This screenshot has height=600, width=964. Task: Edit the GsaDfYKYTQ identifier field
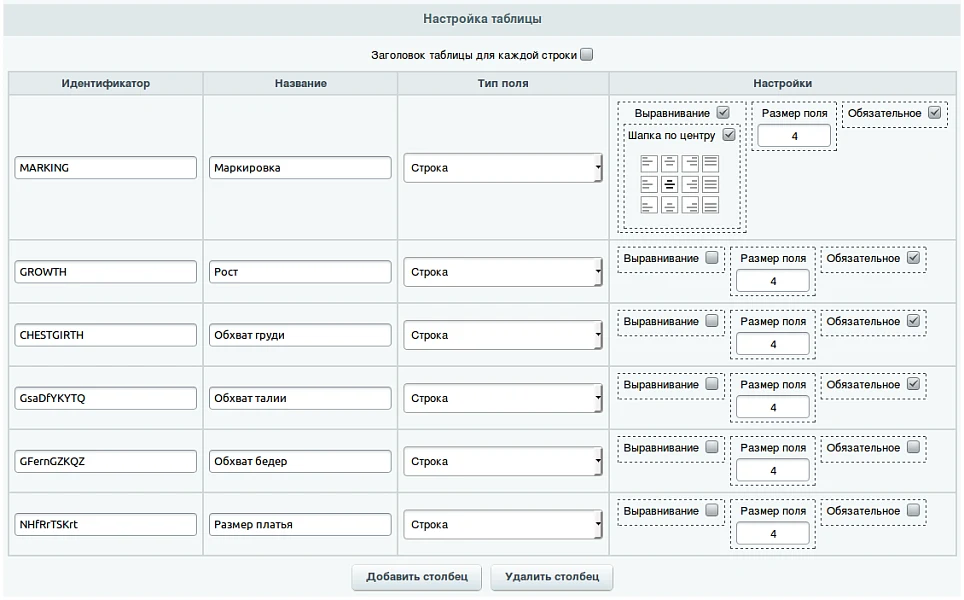coord(106,398)
